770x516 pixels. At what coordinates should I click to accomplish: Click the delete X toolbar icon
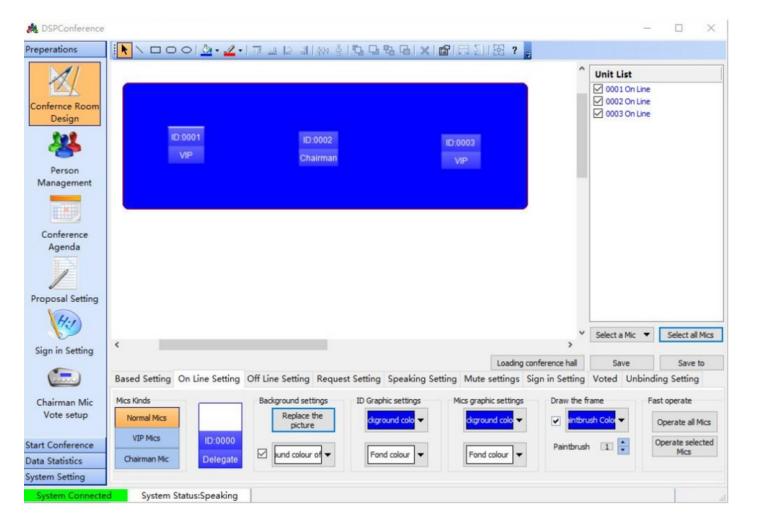pos(426,49)
